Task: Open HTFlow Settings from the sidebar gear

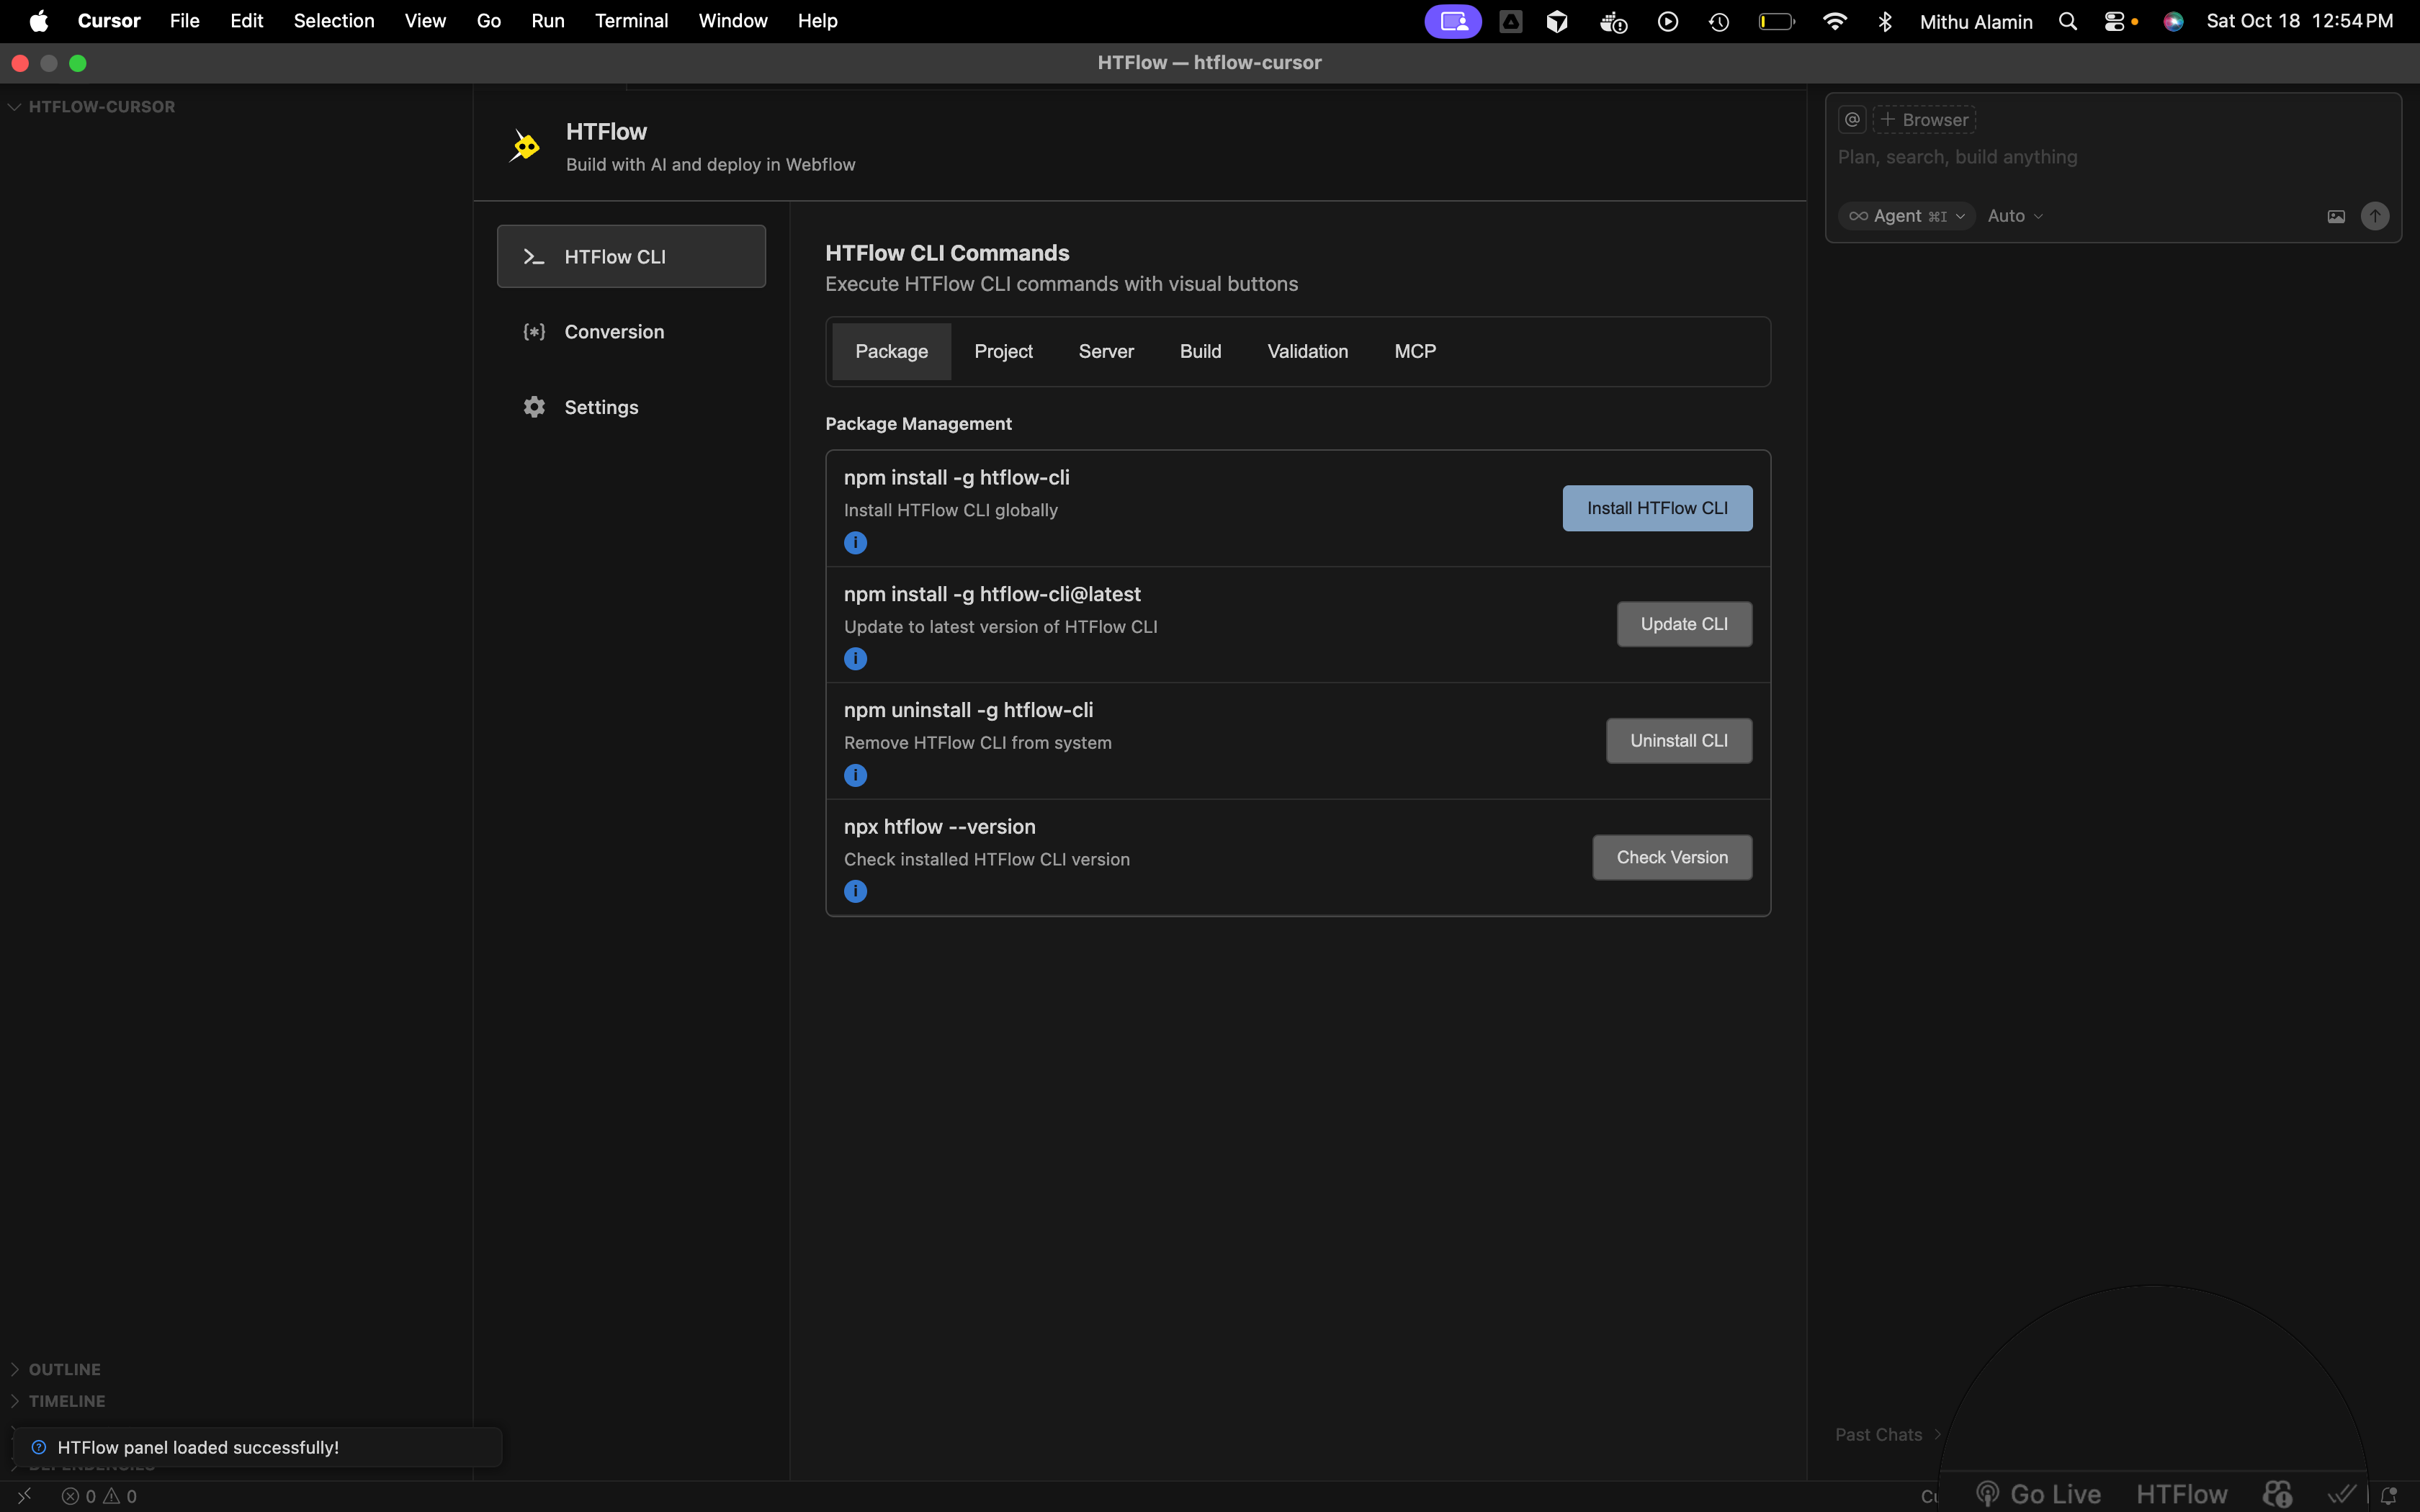Action: 601,406
